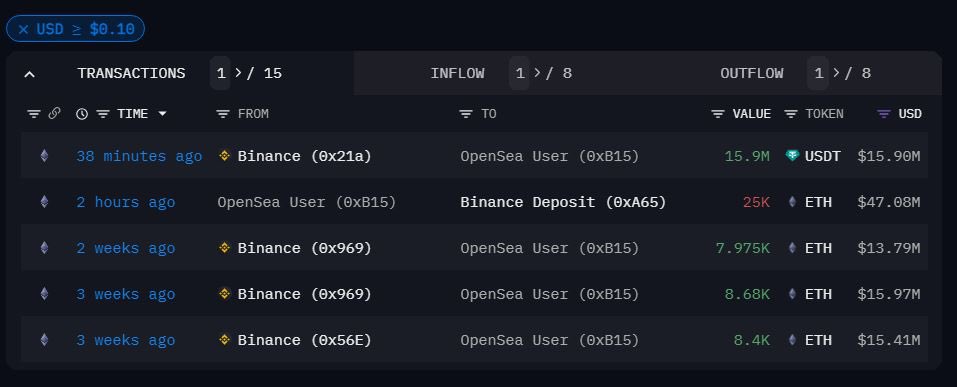
Task: Open Binance (0x21a) sender address
Action: (x=305, y=156)
